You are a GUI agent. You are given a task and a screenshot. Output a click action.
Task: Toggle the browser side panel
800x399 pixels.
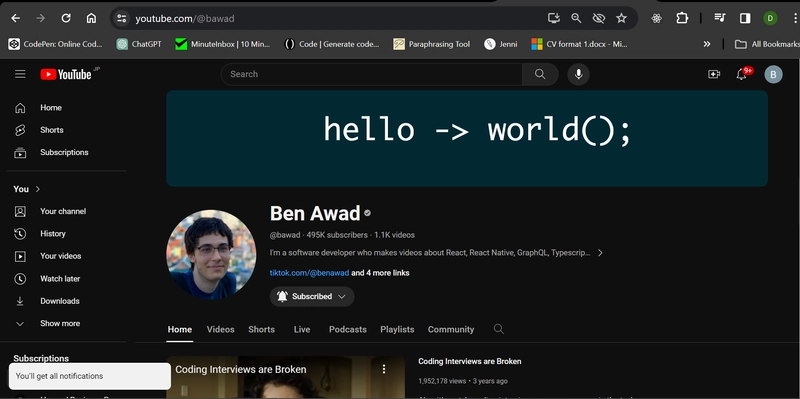click(745, 18)
